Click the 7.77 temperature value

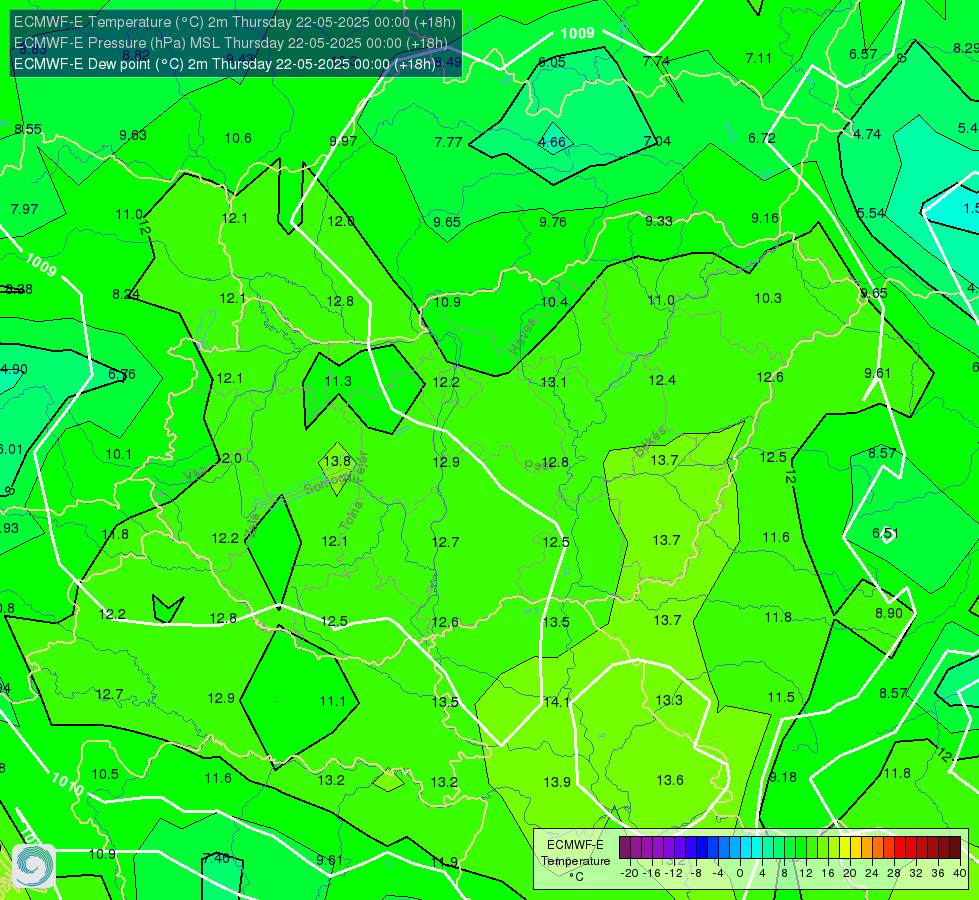click(448, 142)
